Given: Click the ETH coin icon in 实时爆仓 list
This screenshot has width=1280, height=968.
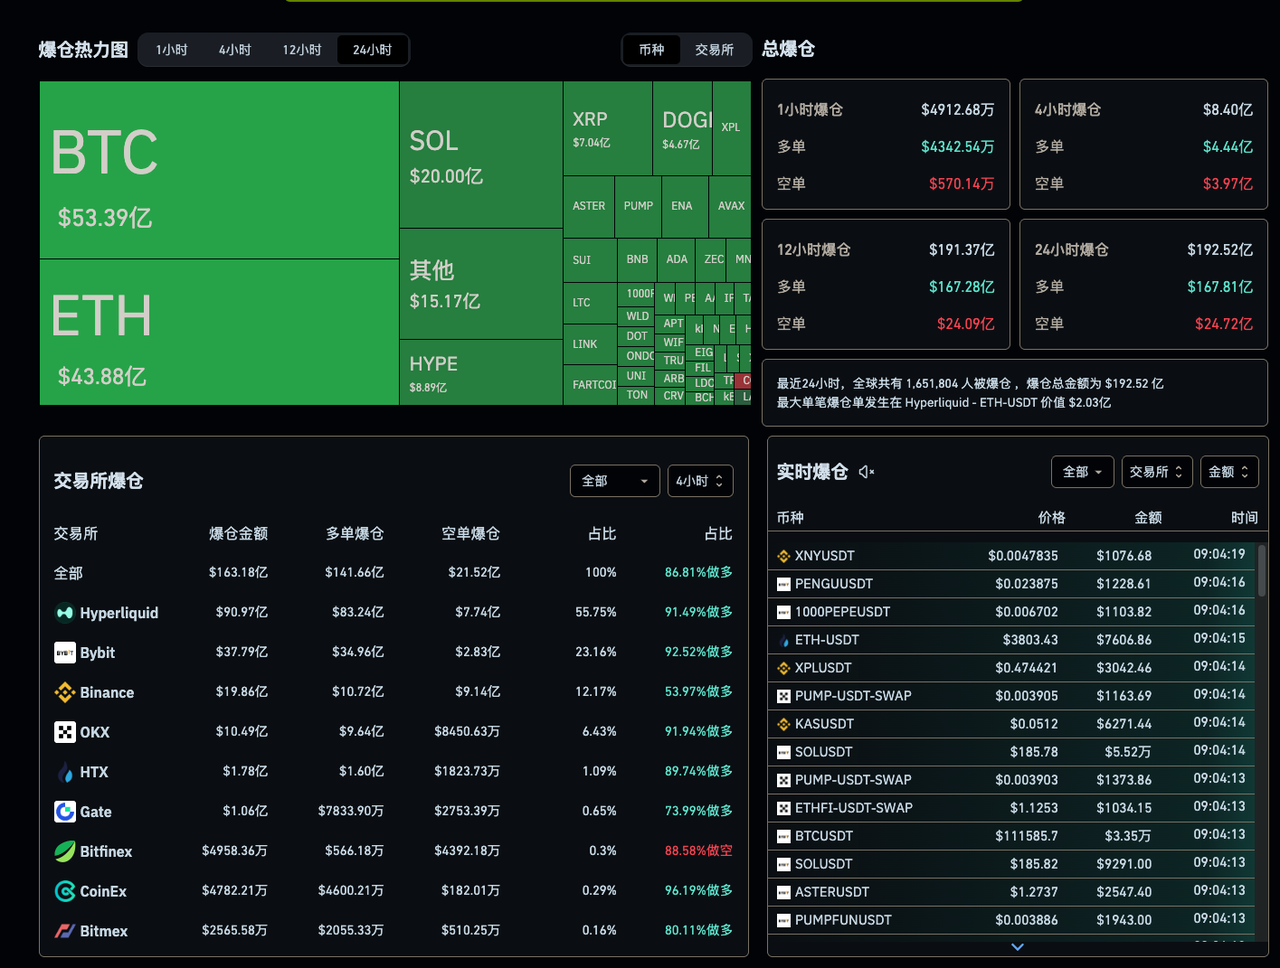Looking at the screenshot, I should point(783,639).
